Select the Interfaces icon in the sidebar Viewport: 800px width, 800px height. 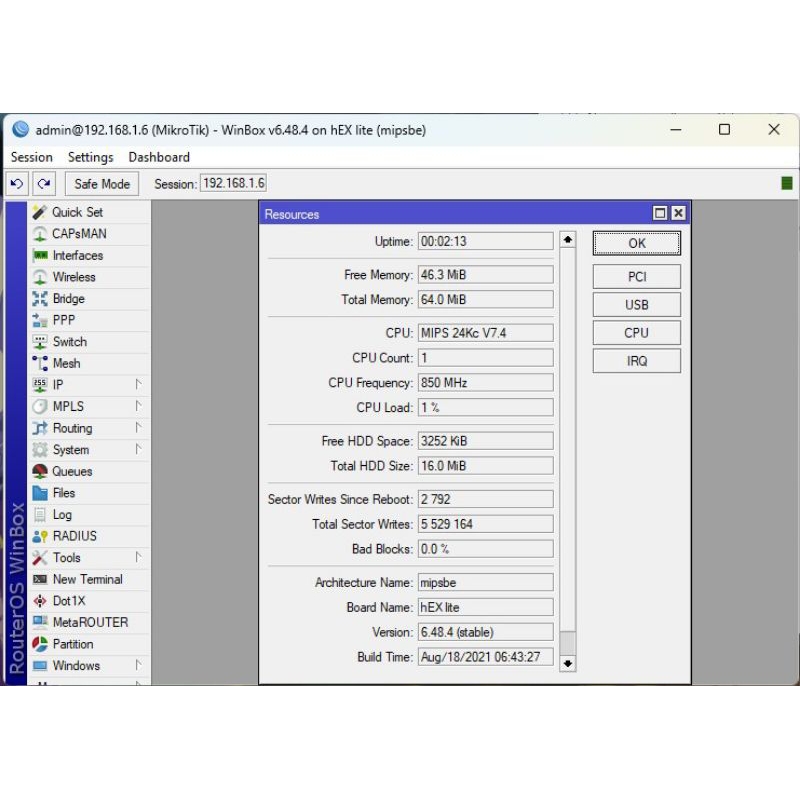(x=40, y=256)
